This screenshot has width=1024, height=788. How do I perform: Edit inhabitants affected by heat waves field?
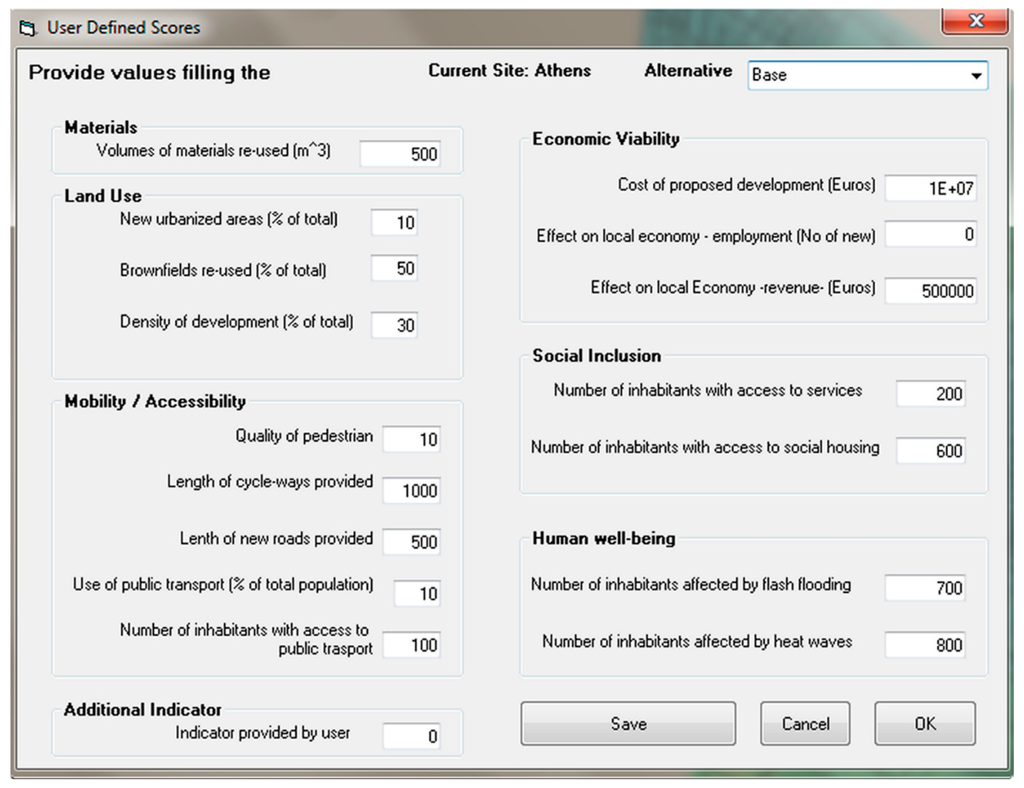pos(925,645)
